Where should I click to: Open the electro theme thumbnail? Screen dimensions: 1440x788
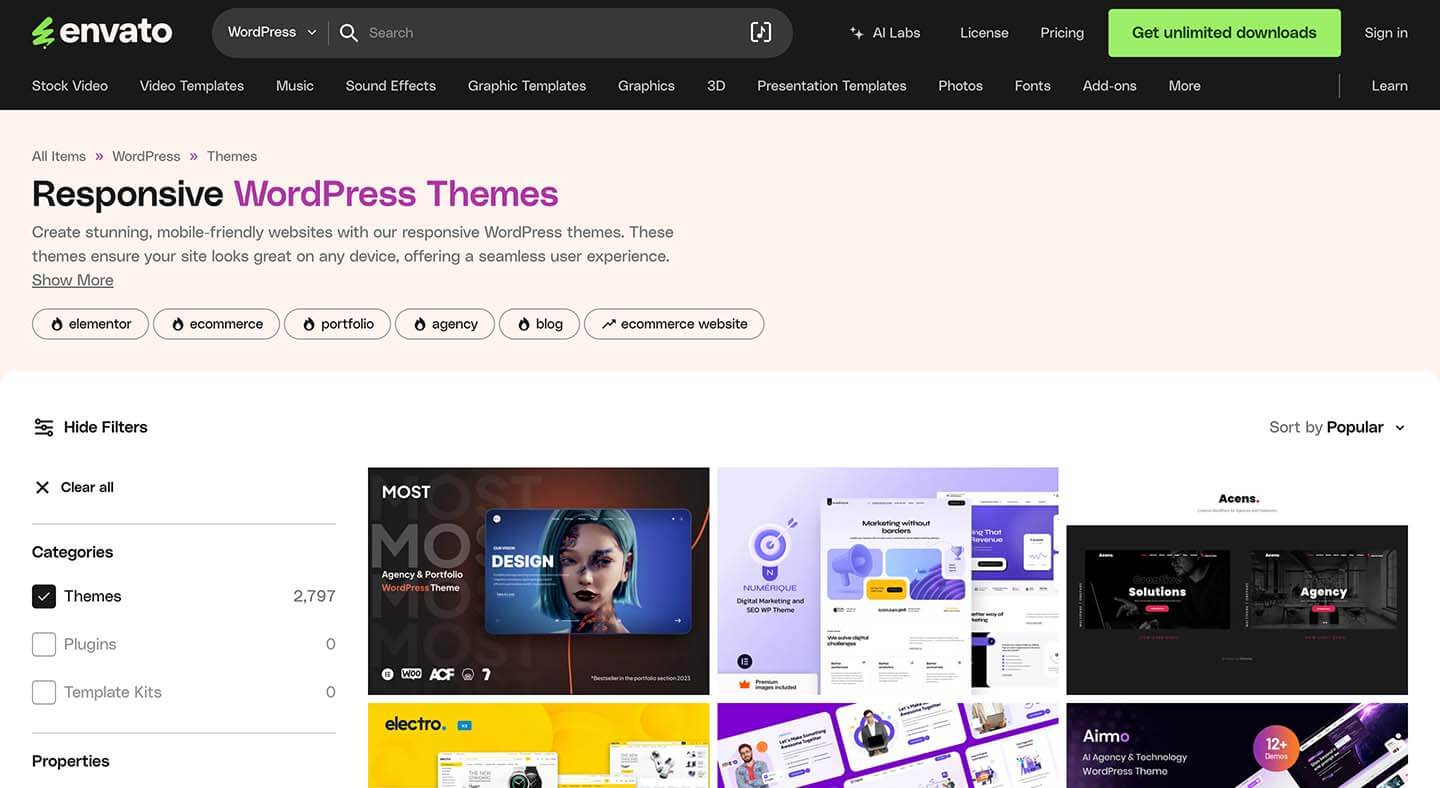538,745
